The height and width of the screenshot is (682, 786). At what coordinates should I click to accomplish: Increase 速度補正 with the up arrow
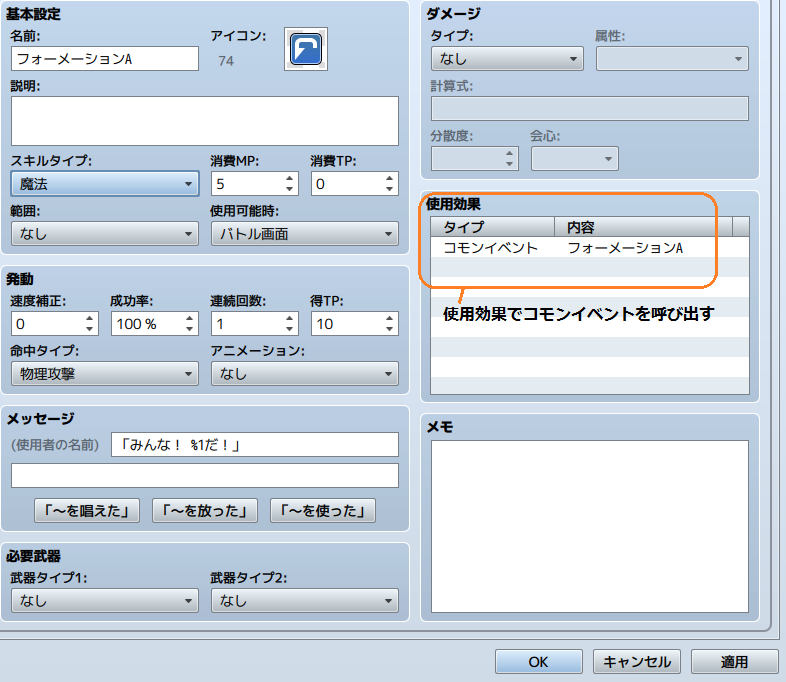(89, 318)
